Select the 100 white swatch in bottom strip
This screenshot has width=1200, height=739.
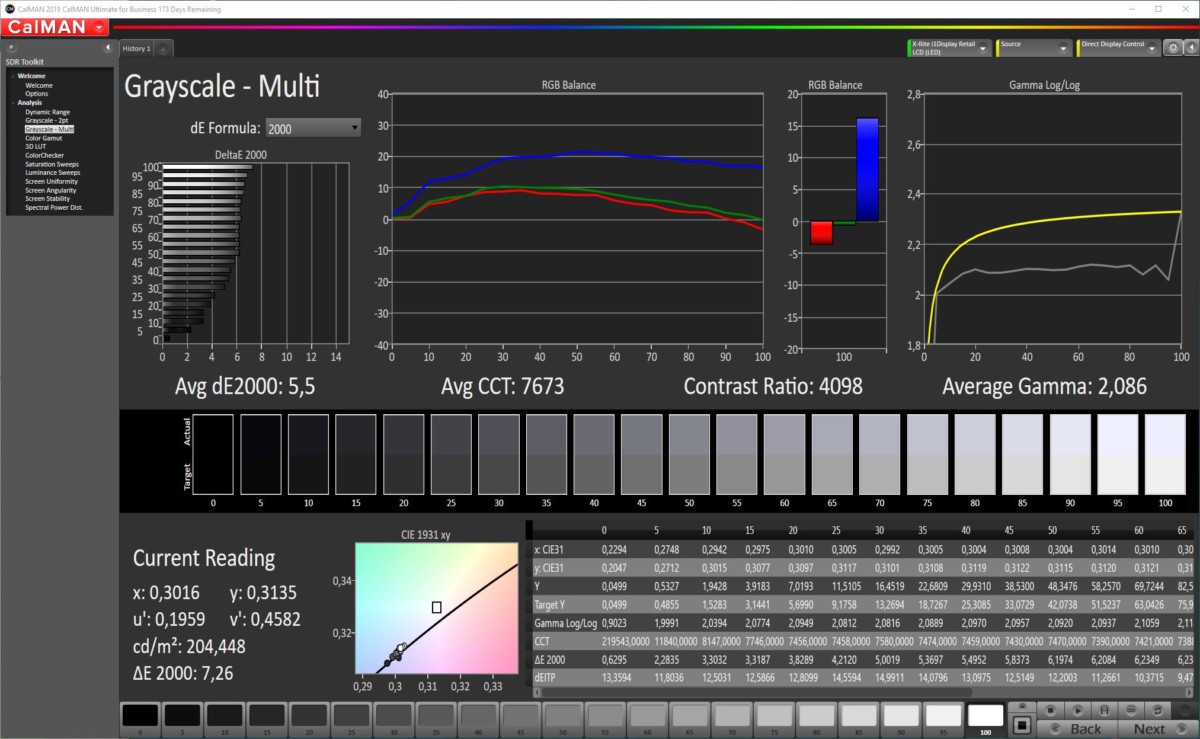click(985, 720)
